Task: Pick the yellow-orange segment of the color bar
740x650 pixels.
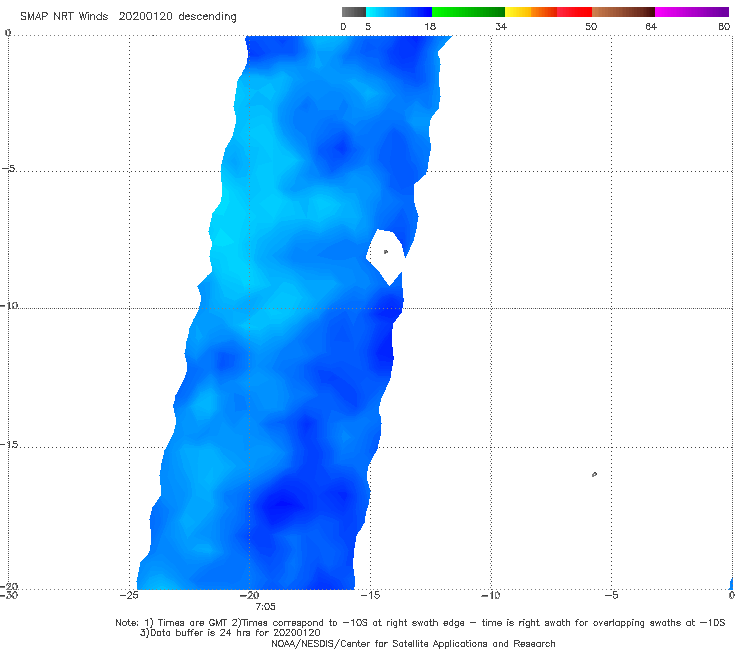Action: (531, 12)
